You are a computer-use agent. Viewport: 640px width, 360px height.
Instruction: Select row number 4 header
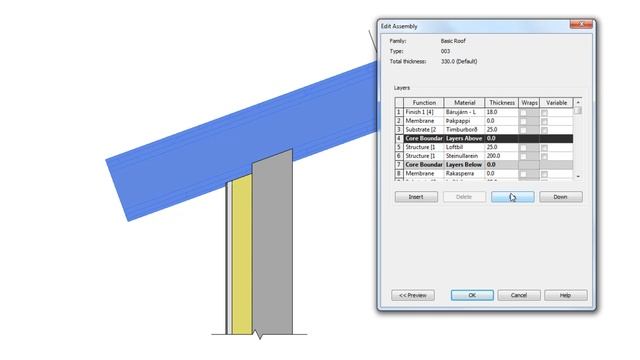click(x=399, y=138)
